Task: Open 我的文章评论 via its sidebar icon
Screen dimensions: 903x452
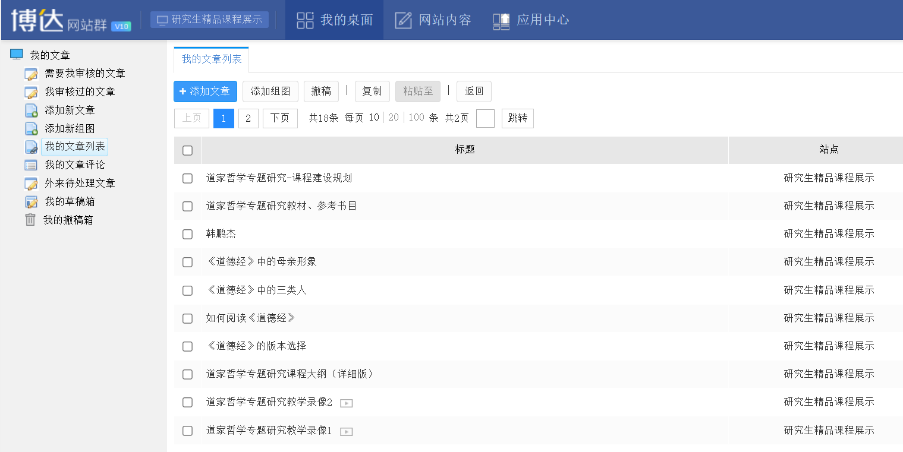Action: point(31,165)
